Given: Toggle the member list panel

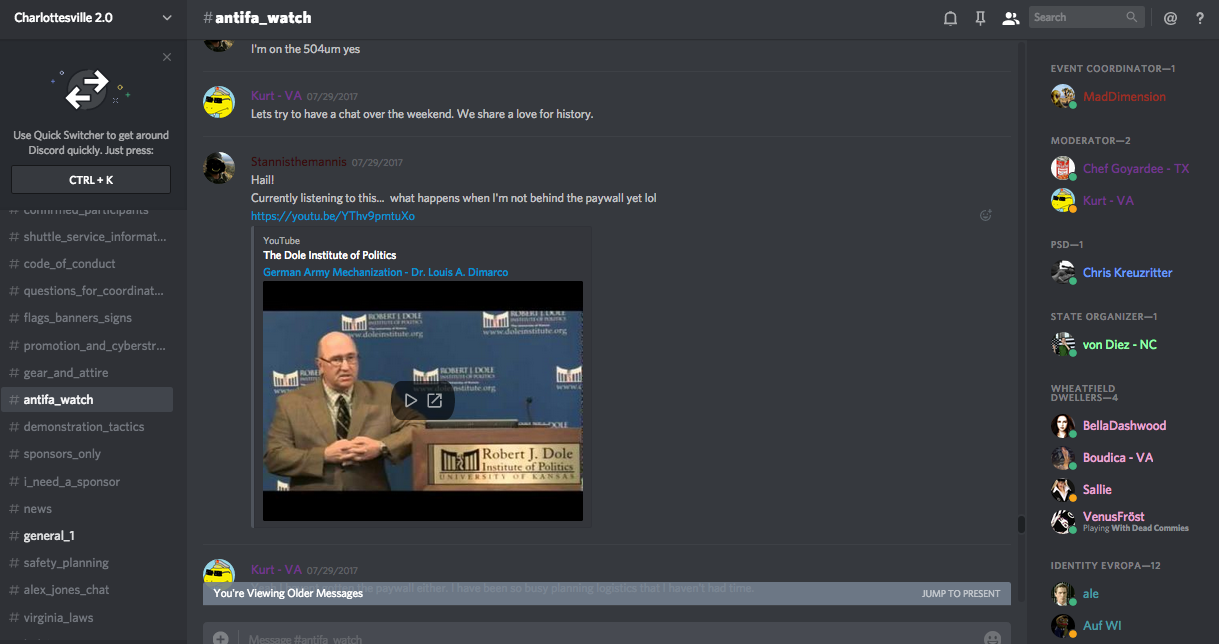Looking at the screenshot, I should 1011,18.
